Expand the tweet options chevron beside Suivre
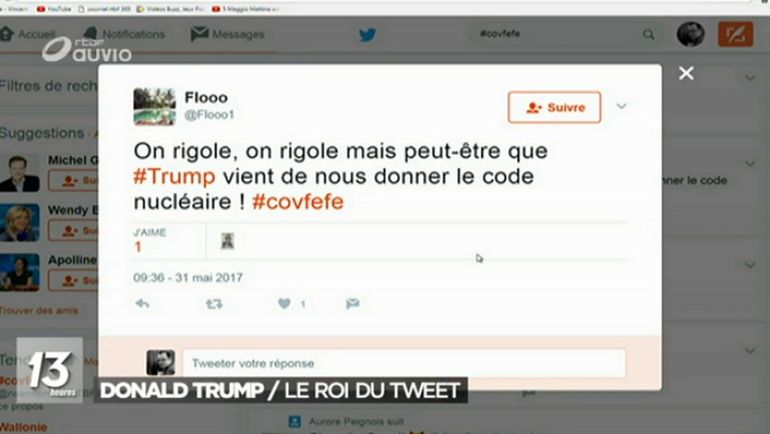 621,106
